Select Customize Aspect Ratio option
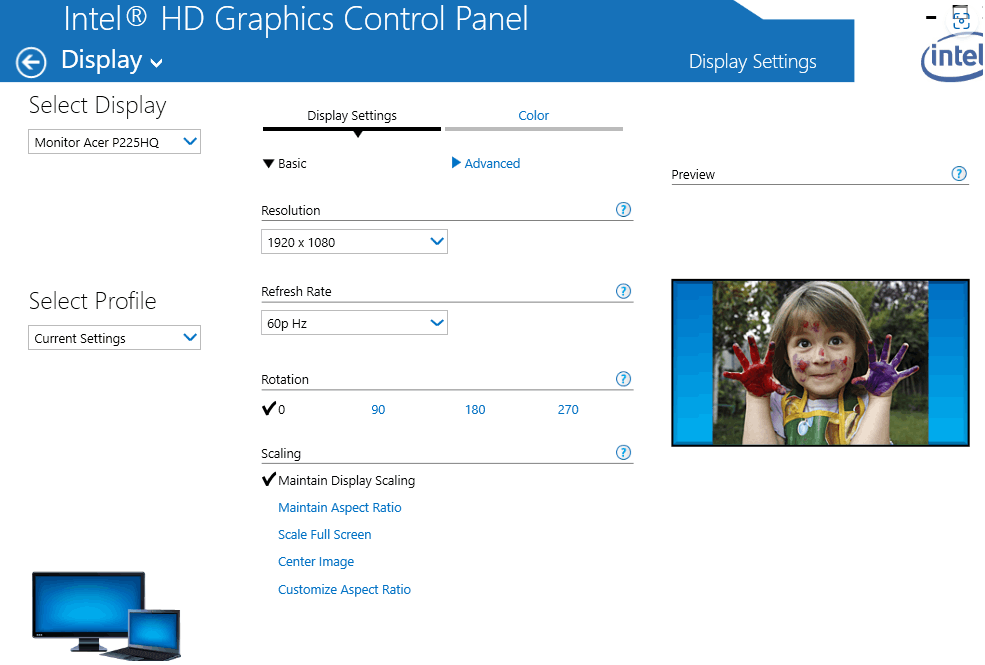Viewport: 985px width, 665px height. [x=344, y=589]
